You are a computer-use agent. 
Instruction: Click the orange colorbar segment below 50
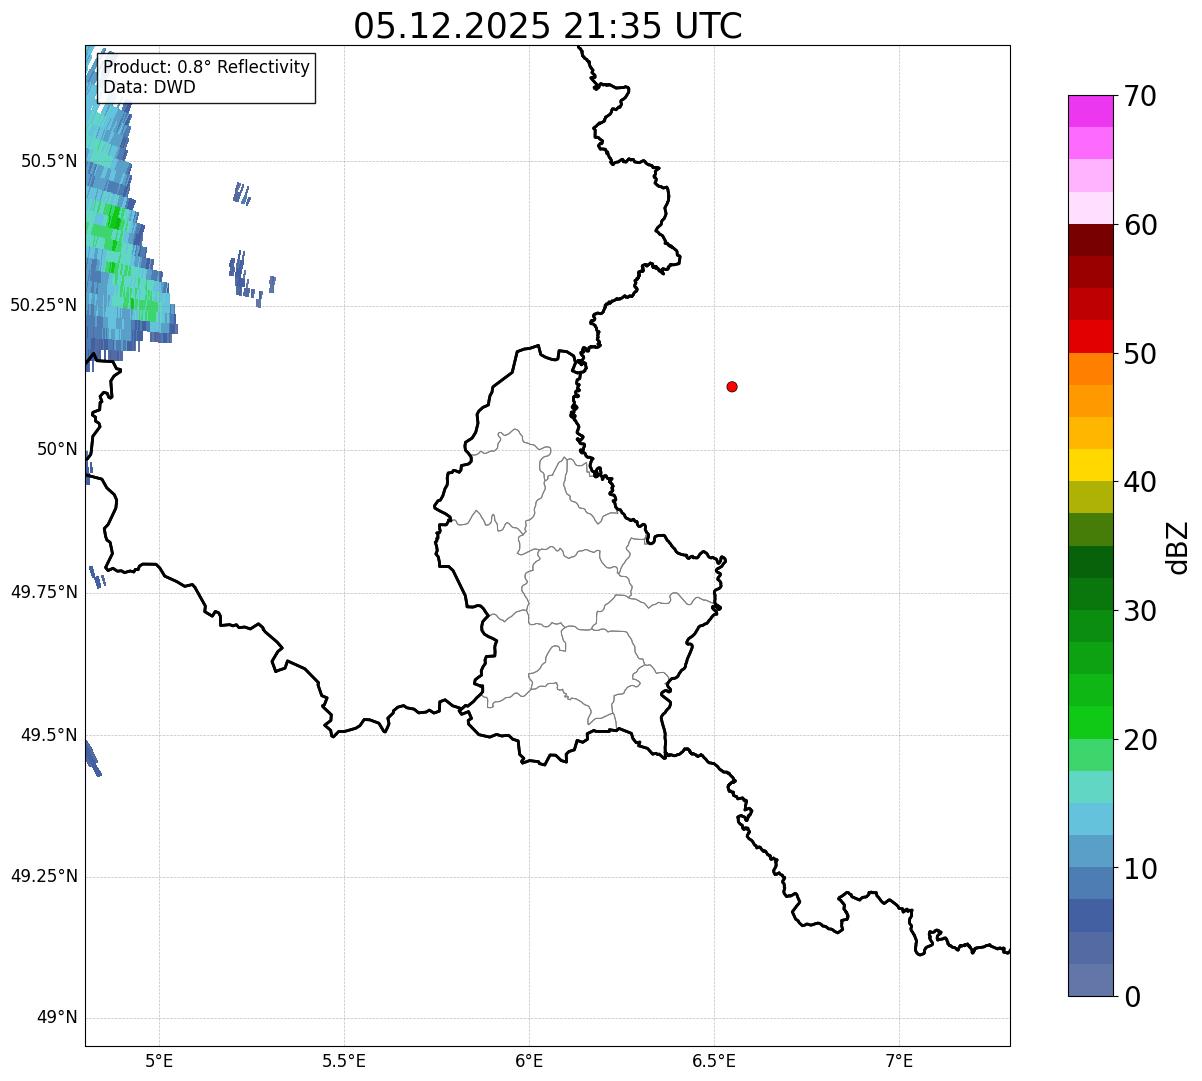[1091, 369]
